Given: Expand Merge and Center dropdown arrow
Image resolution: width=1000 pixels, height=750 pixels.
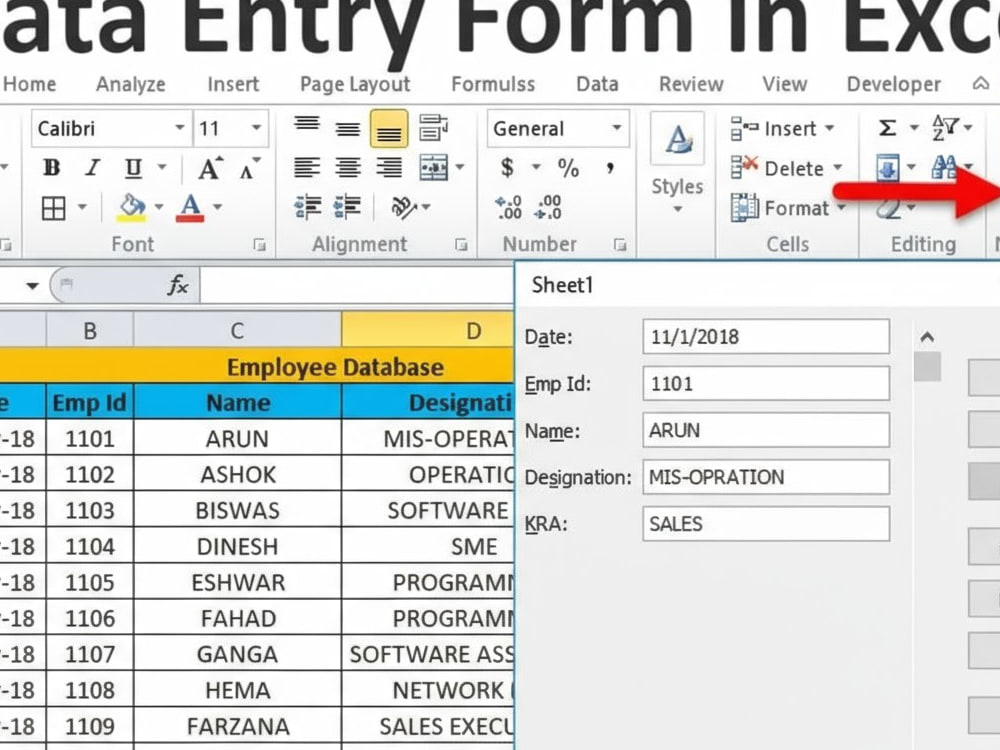Looking at the screenshot, I should pyautogui.click(x=460, y=168).
